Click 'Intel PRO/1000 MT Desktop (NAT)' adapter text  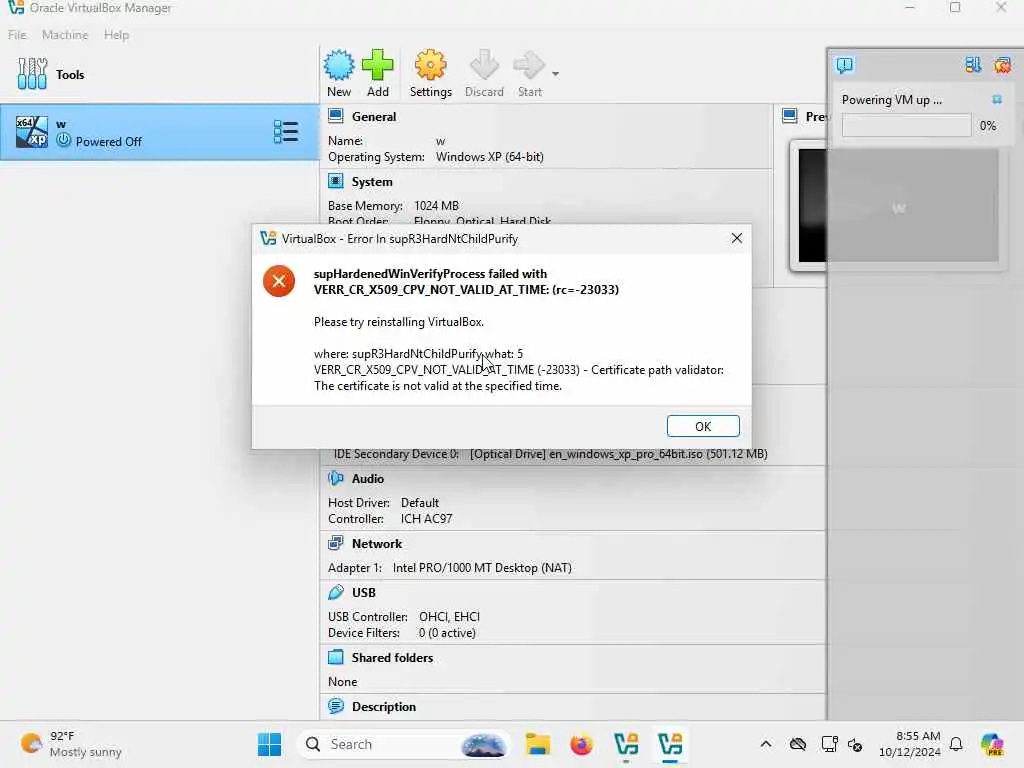tap(482, 568)
